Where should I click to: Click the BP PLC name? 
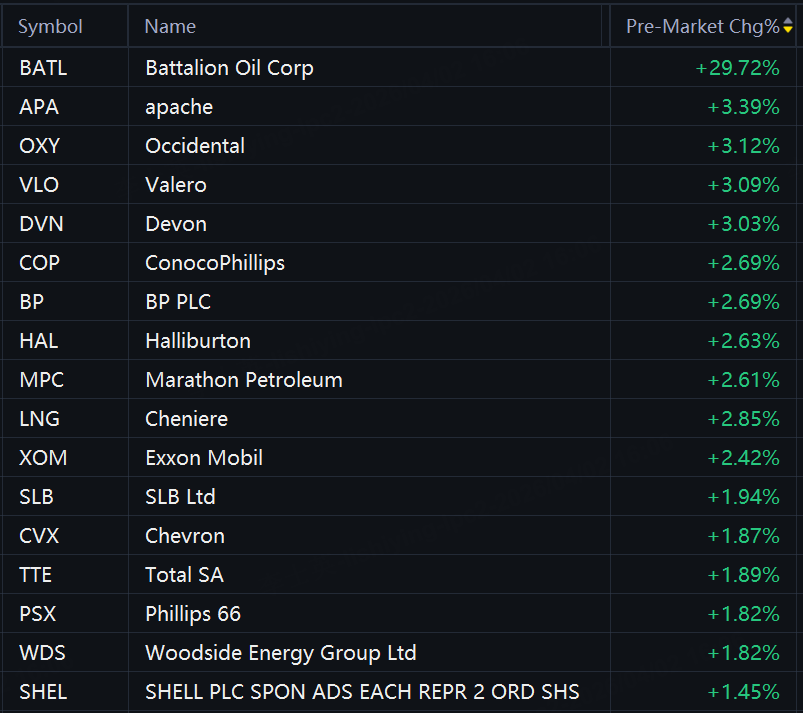pos(178,302)
